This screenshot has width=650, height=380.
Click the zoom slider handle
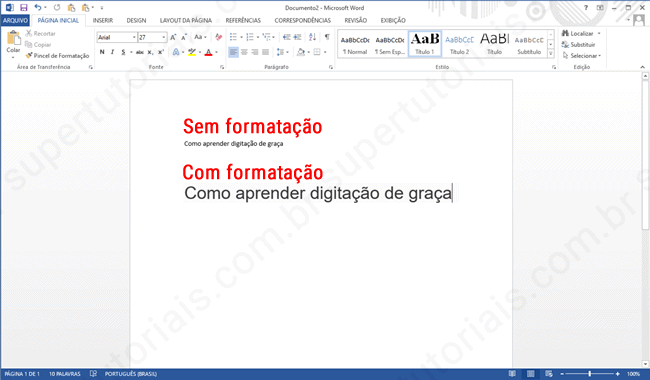point(589,374)
